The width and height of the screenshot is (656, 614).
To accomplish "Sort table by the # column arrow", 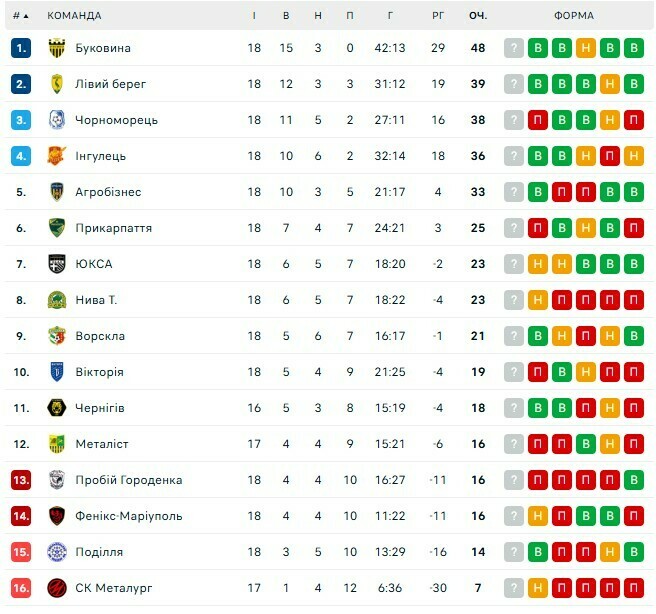I will coord(25,16).
